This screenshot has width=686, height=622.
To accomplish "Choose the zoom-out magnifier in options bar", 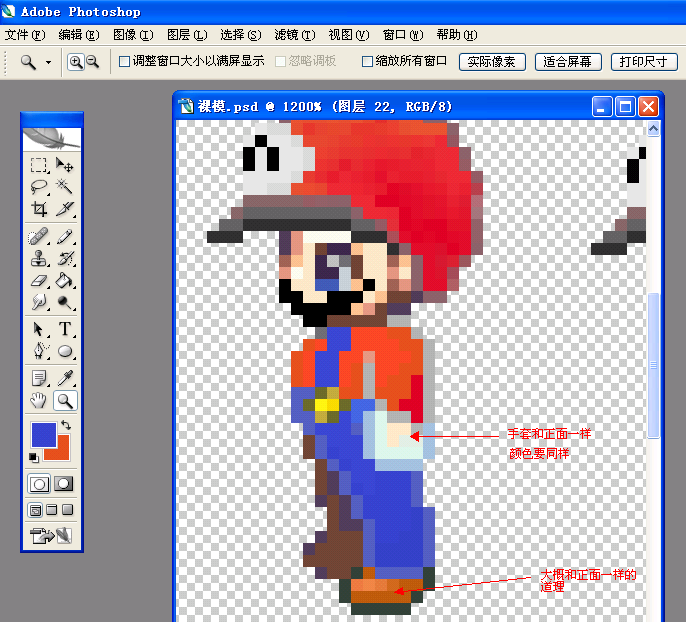I will tap(92, 62).
